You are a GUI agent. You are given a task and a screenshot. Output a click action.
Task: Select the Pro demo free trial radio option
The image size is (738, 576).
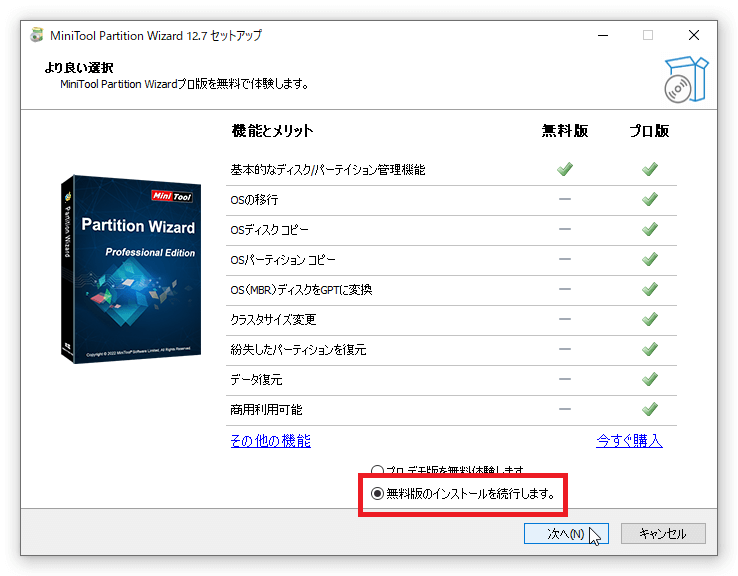click(x=377, y=470)
